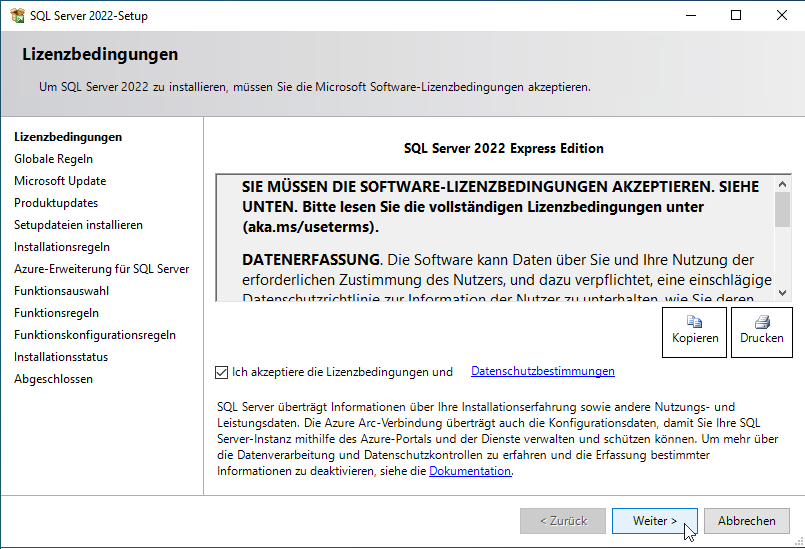805x549 pixels.
Task: Select the Abgeschlossen step
Action: 53,379
